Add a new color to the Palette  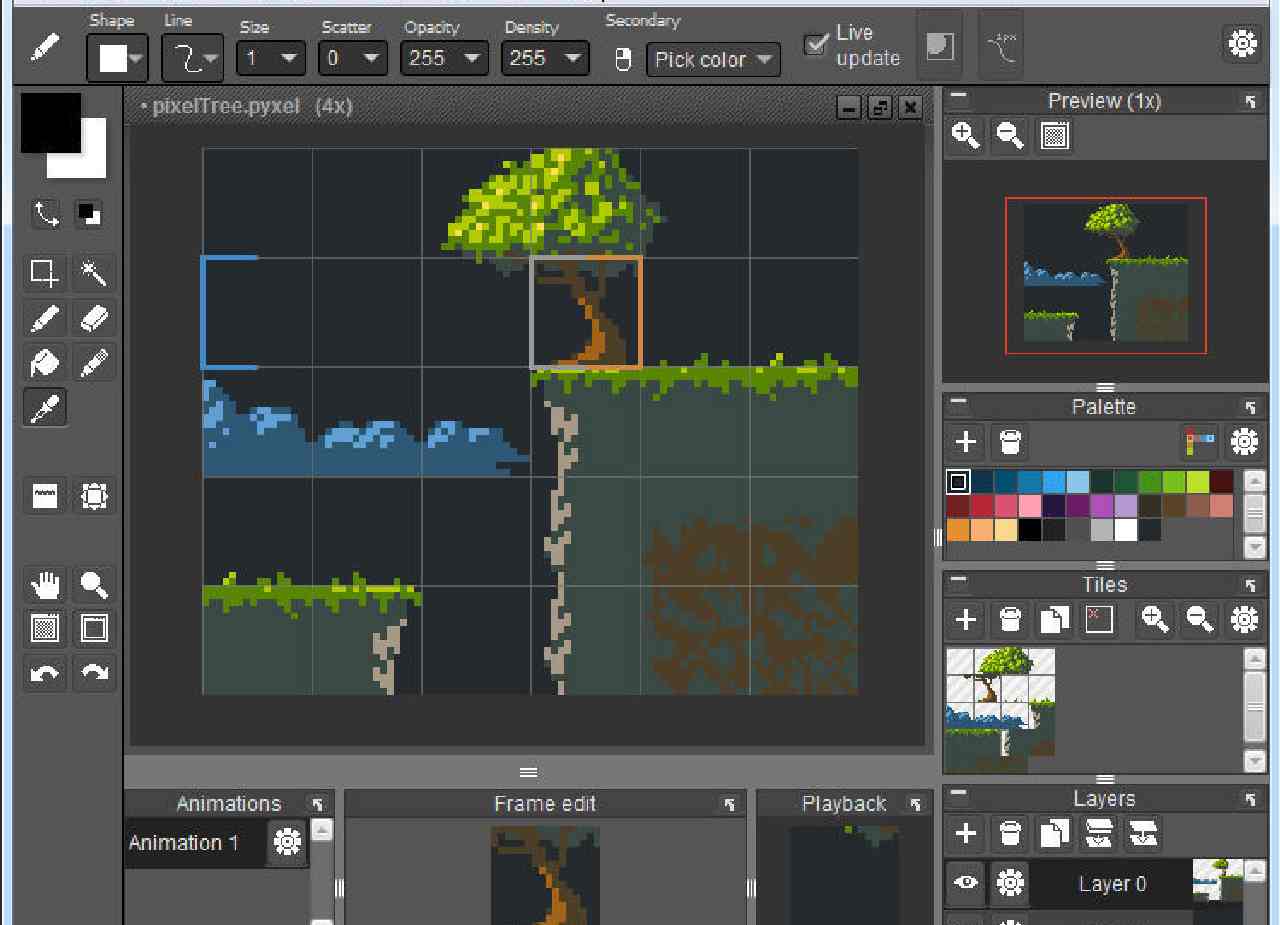pyautogui.click(x=965, y=441)
